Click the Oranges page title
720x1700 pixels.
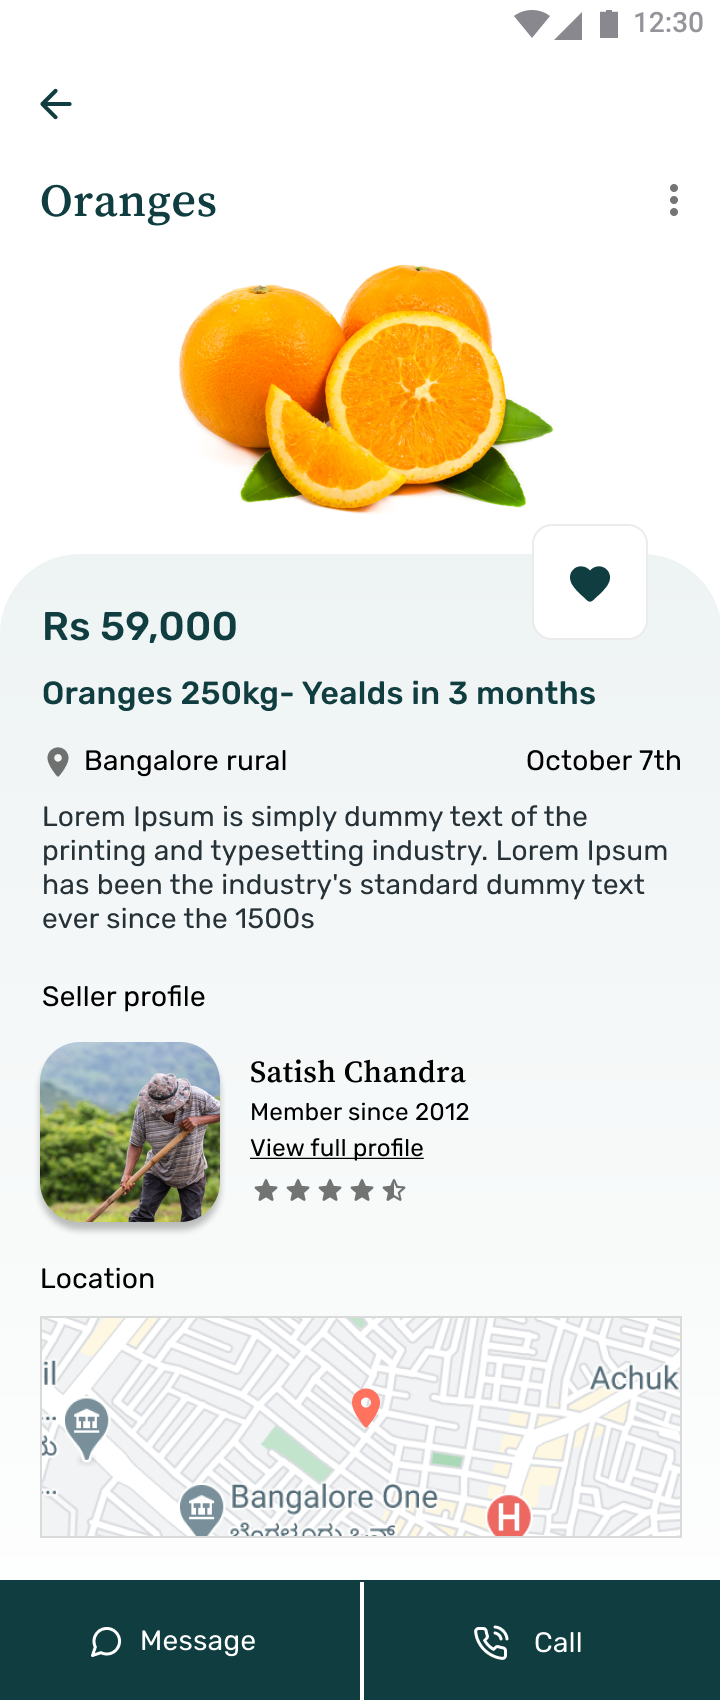coord(128,201)
